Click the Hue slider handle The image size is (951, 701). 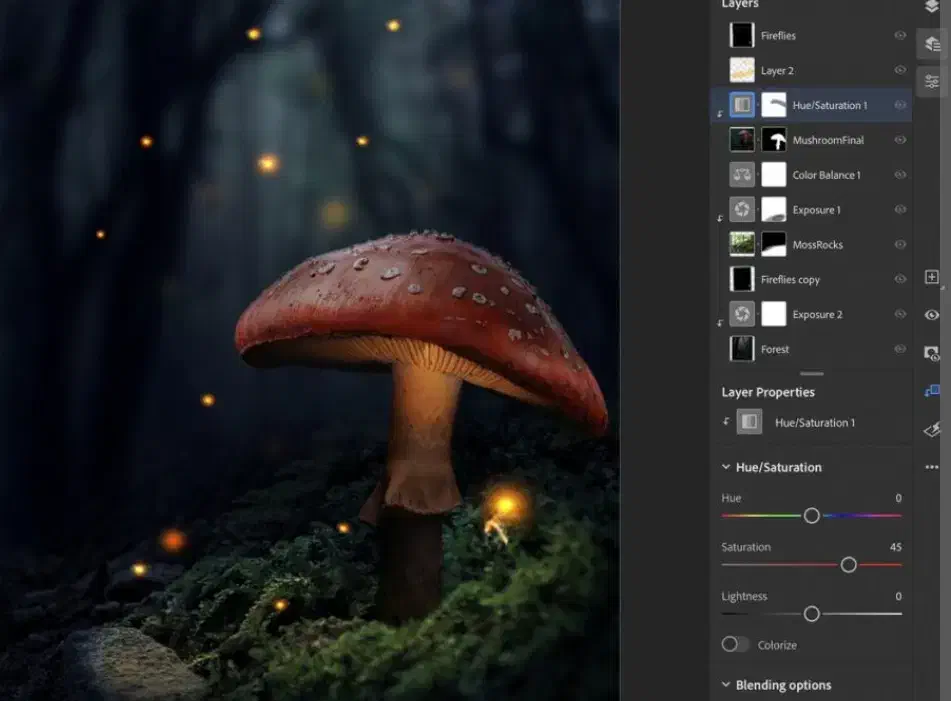812,516
